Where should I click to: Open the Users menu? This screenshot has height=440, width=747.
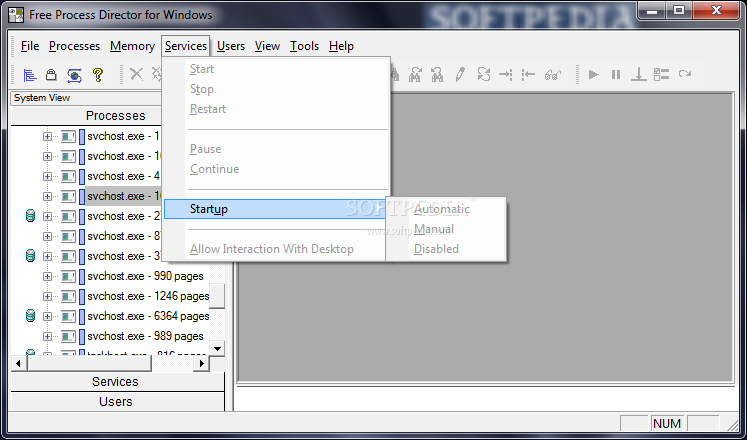(231, 46)
